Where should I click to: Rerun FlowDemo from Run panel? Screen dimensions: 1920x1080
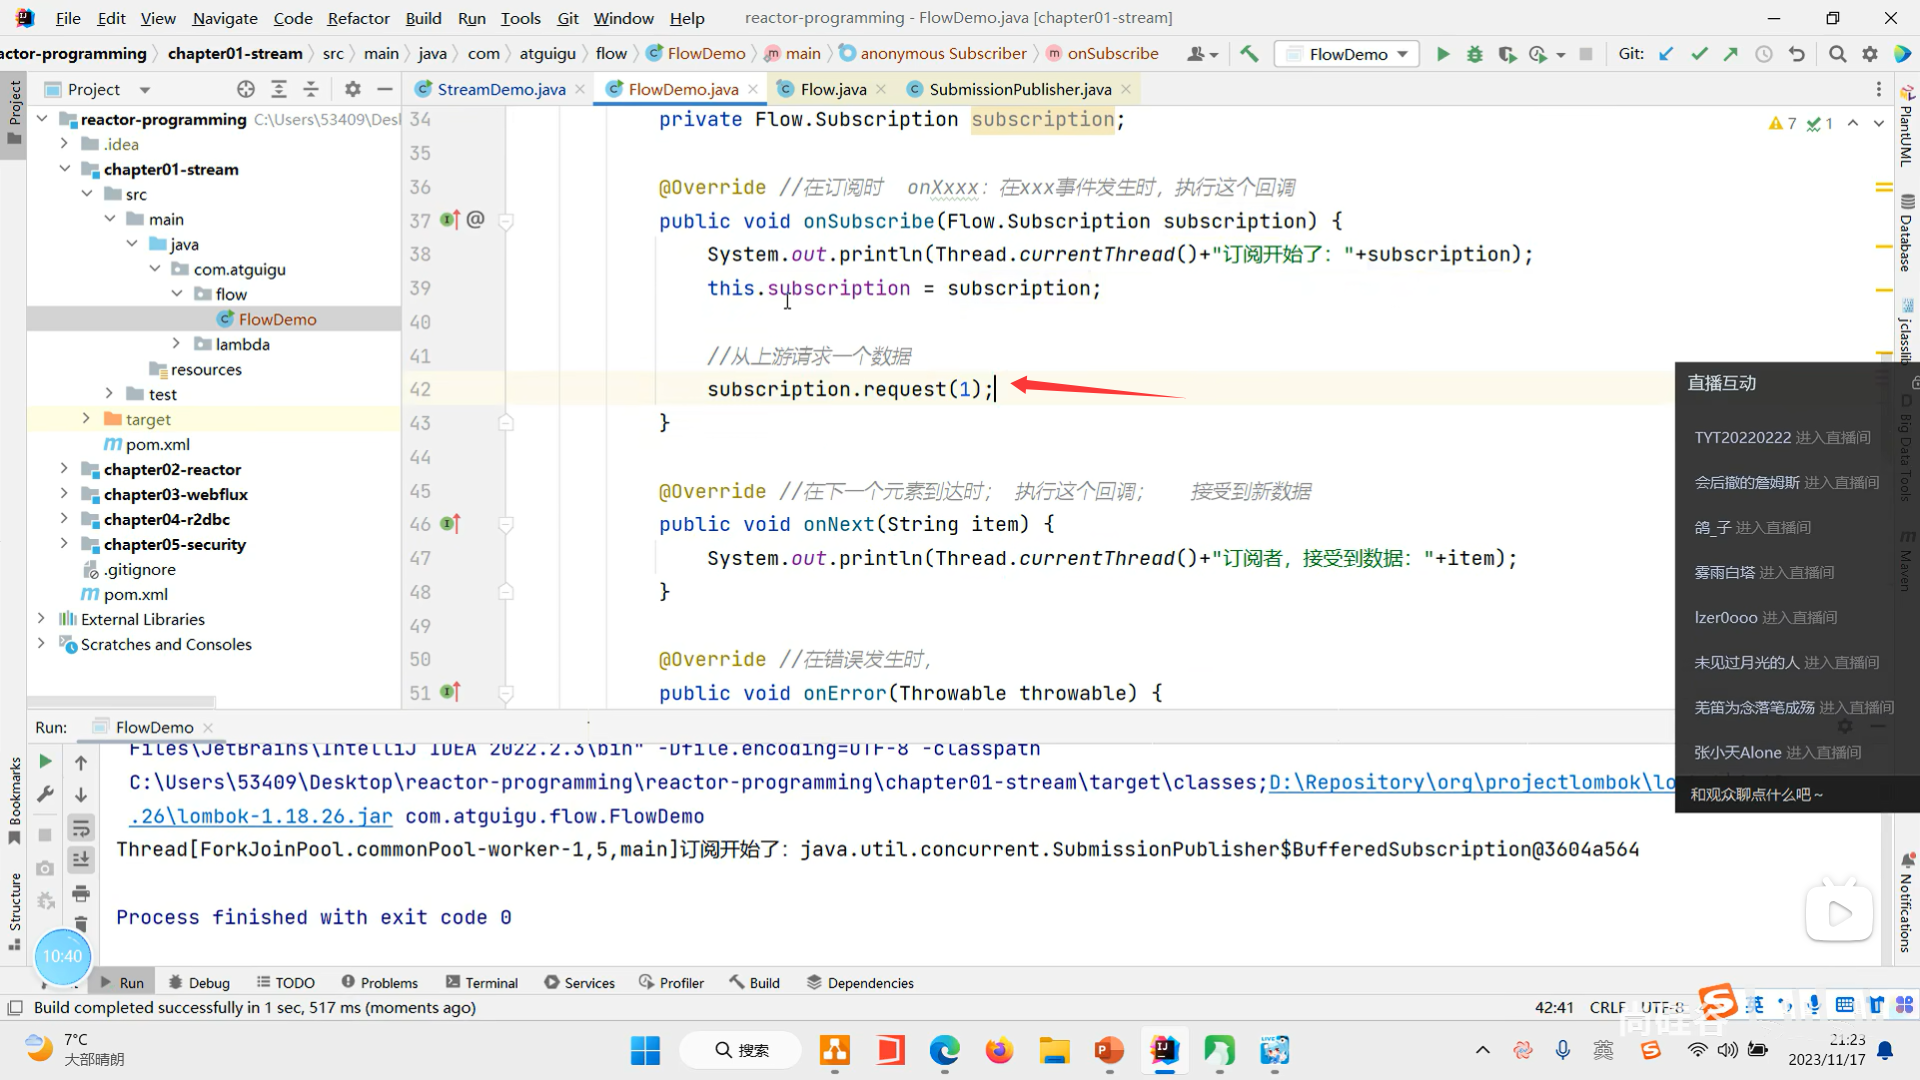pos(45,762)
